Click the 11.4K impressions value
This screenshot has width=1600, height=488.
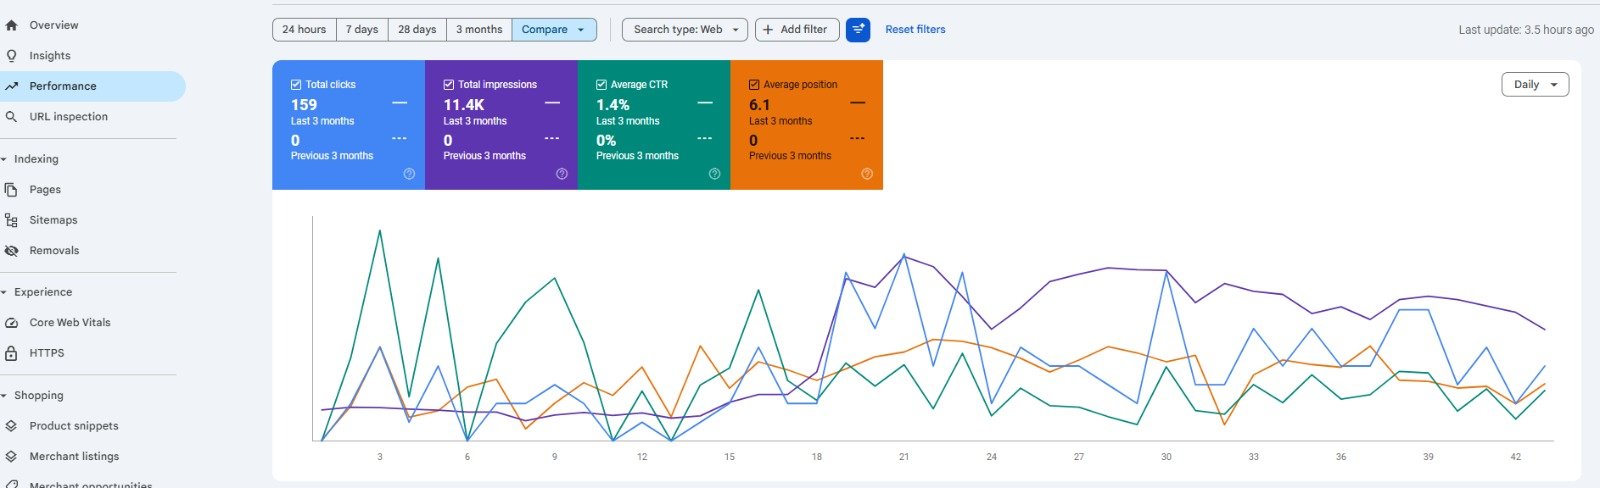coord(464,104)
